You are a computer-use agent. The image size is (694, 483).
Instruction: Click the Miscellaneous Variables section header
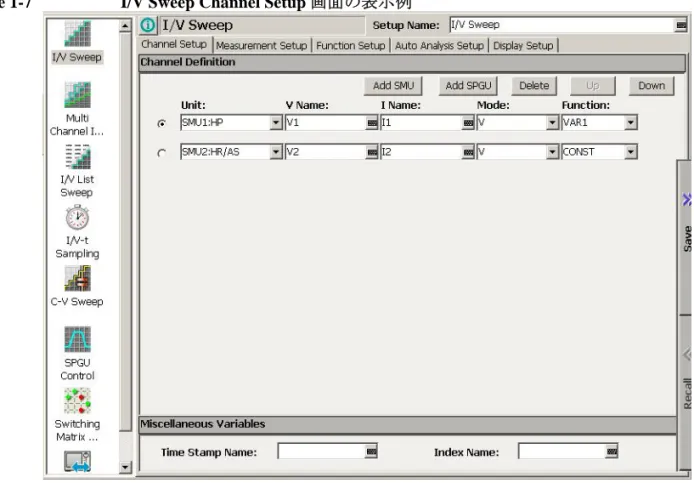(x=408, y=424)
